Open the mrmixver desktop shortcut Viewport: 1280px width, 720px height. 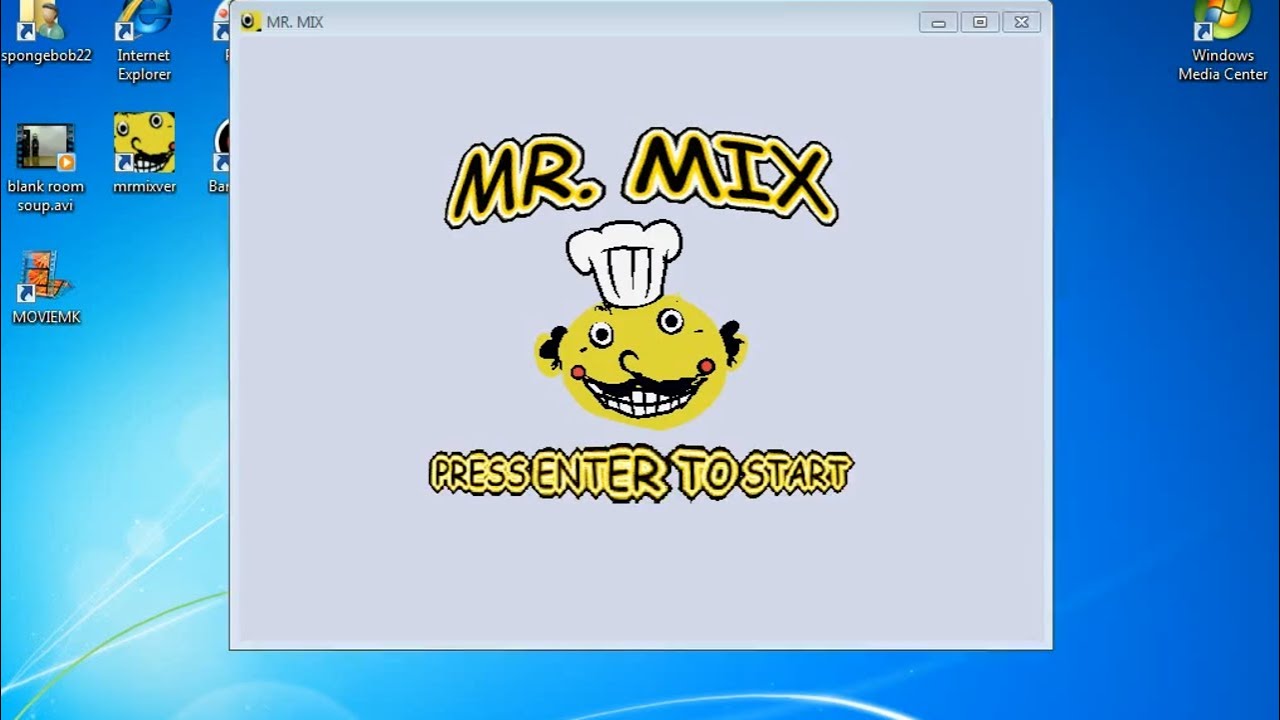coord(144,153)
